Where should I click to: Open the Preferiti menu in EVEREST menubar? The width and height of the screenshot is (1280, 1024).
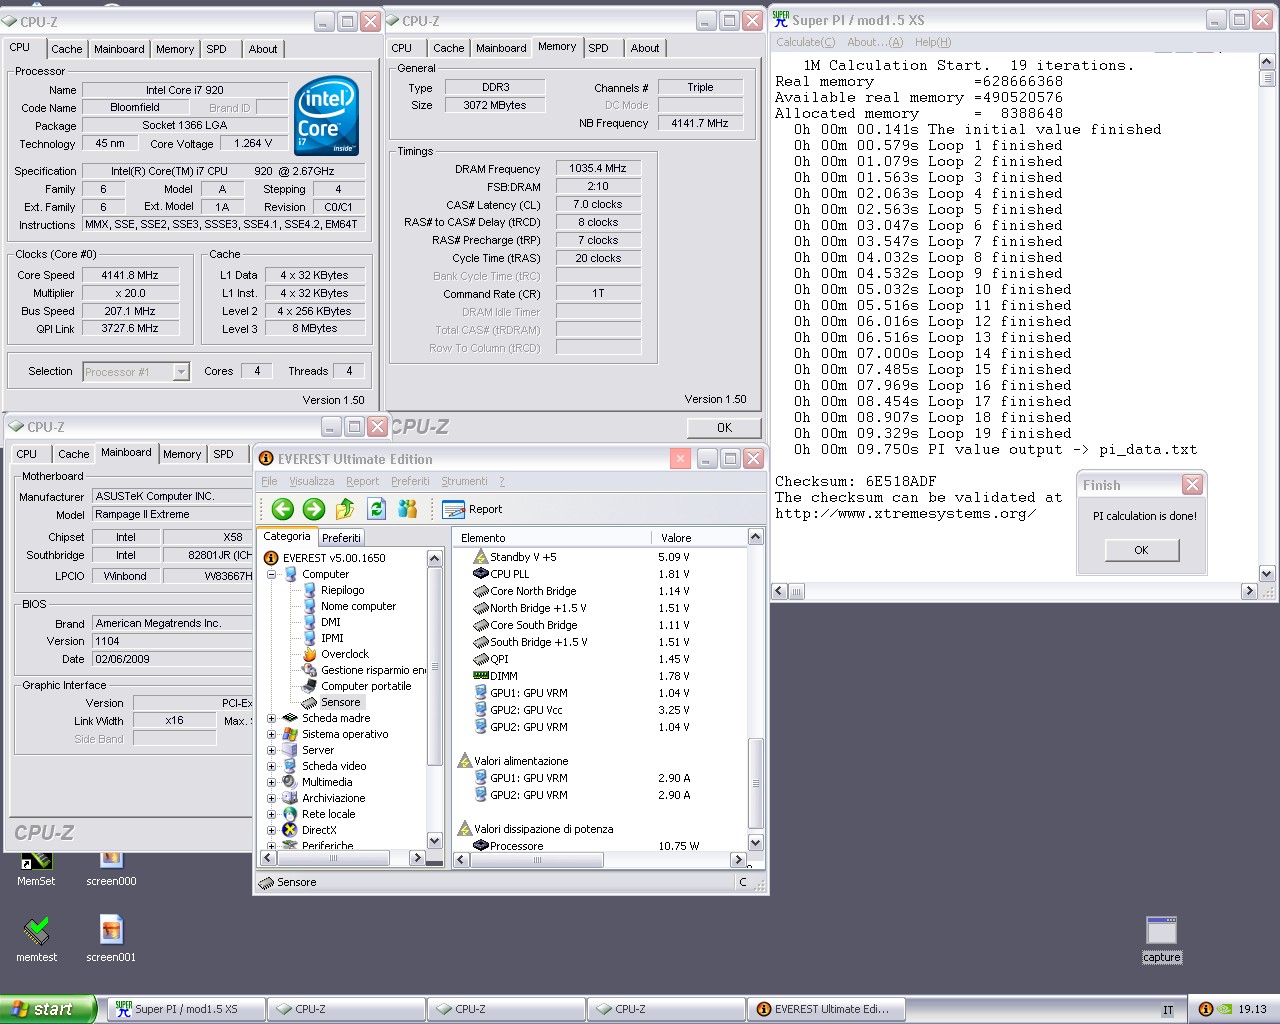point(410,481)
